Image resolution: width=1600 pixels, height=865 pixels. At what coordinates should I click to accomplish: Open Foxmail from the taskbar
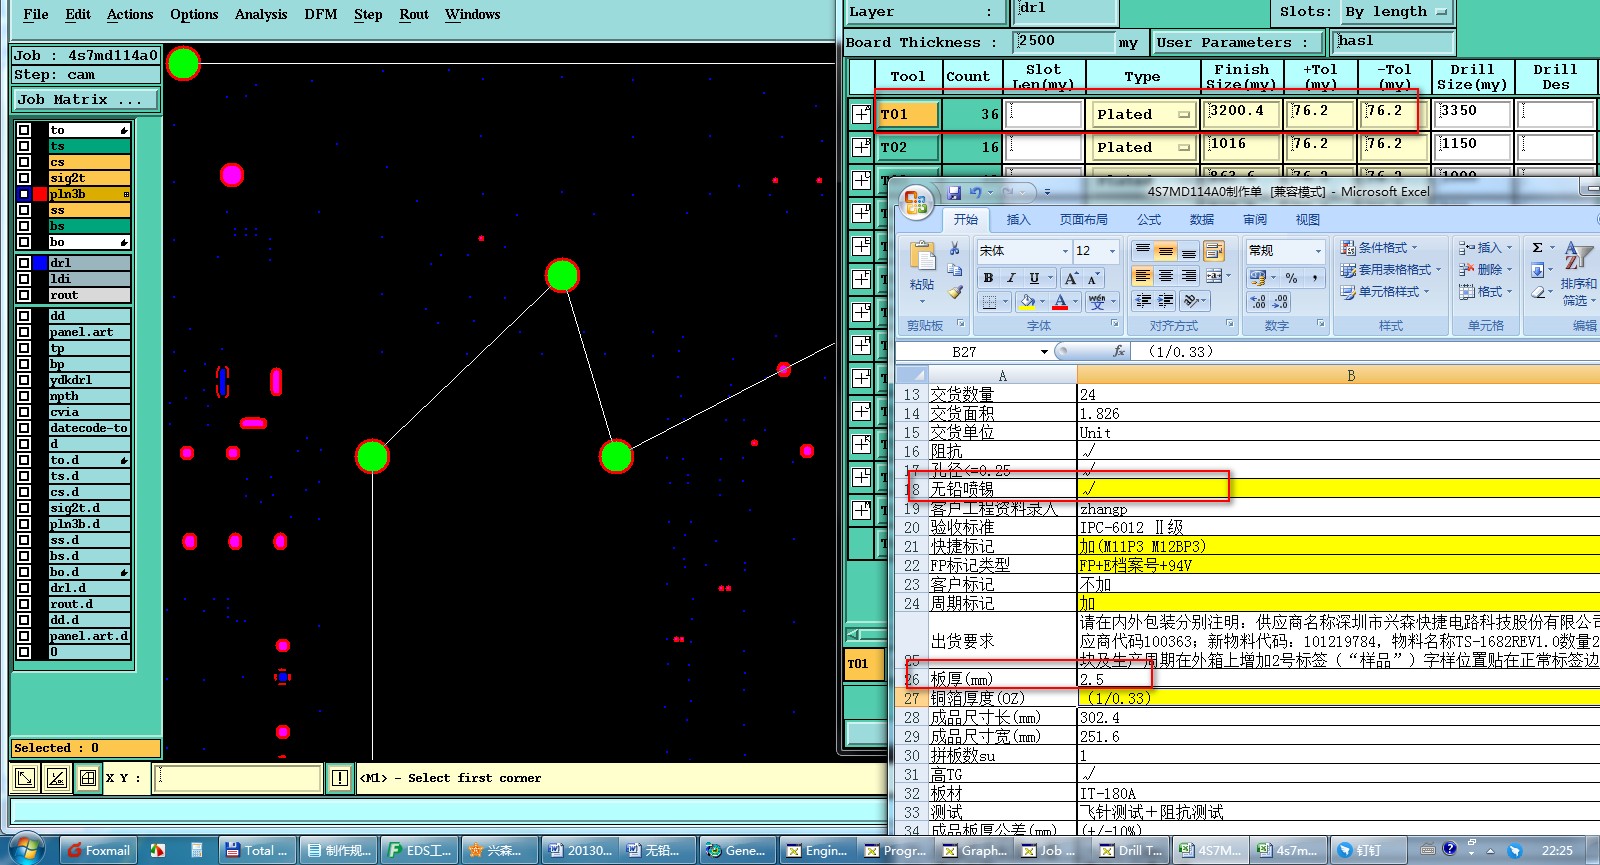coord(98,850)
